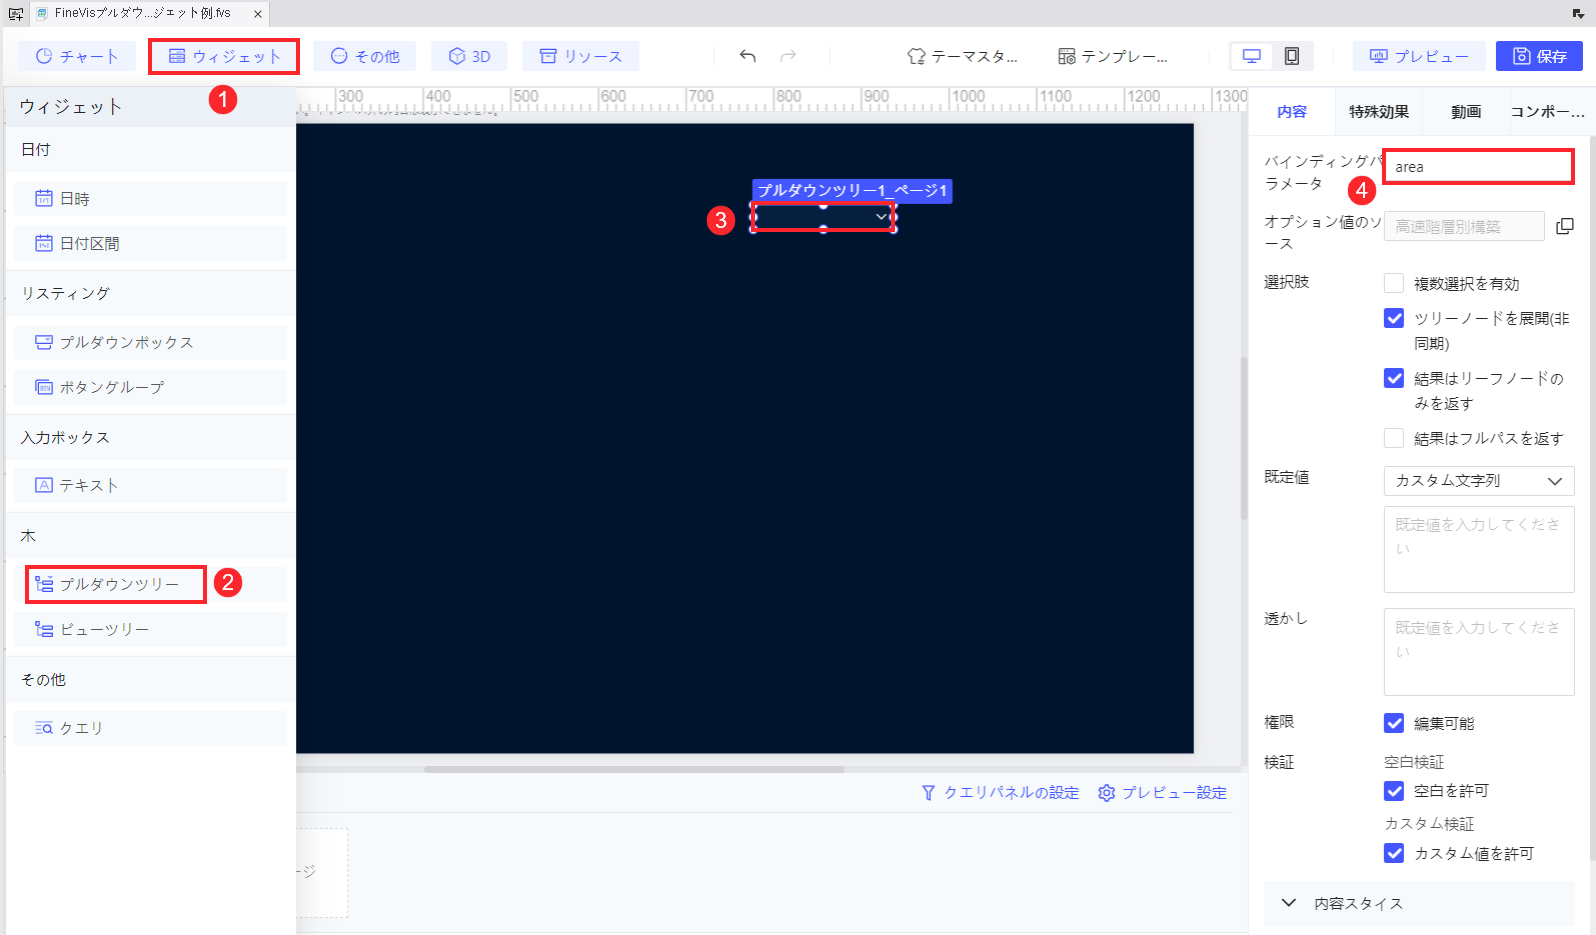The image size is (1596, 935).
Task: Toggle カスタム値を許可 checkbox
Action: click(x=1394, y=853)
